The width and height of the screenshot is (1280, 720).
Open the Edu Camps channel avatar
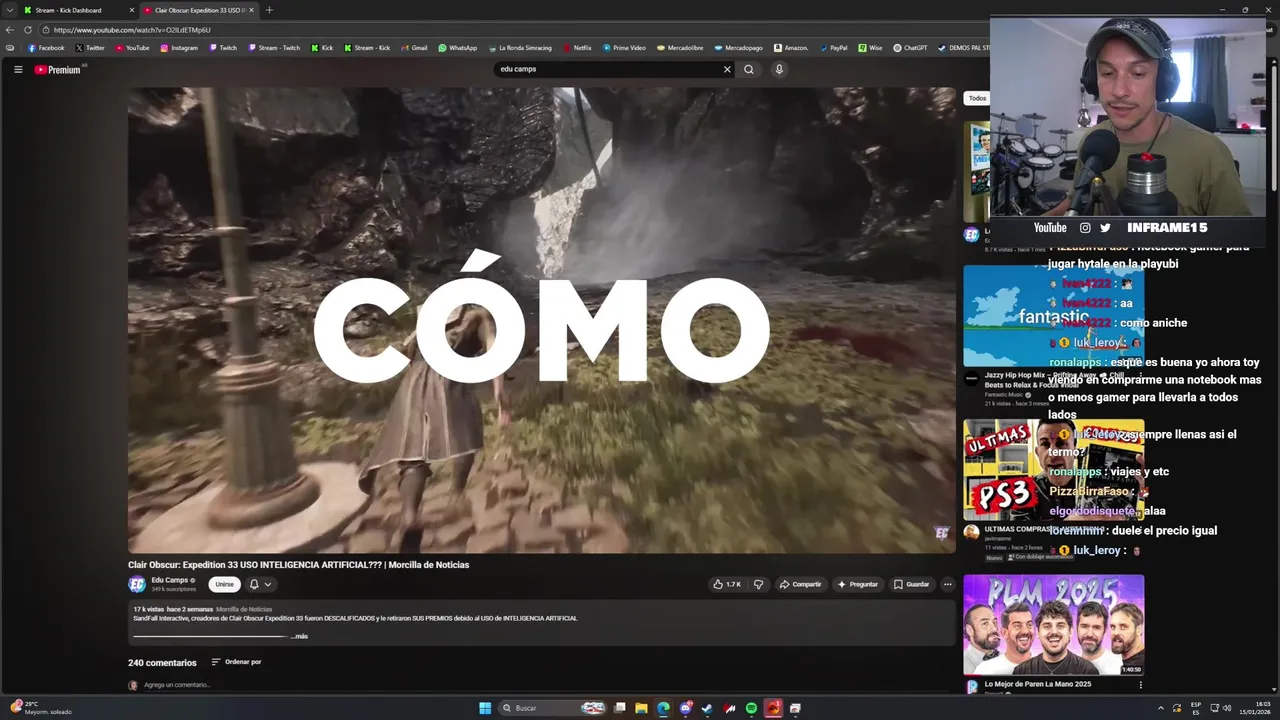click(x=137, y=584)
